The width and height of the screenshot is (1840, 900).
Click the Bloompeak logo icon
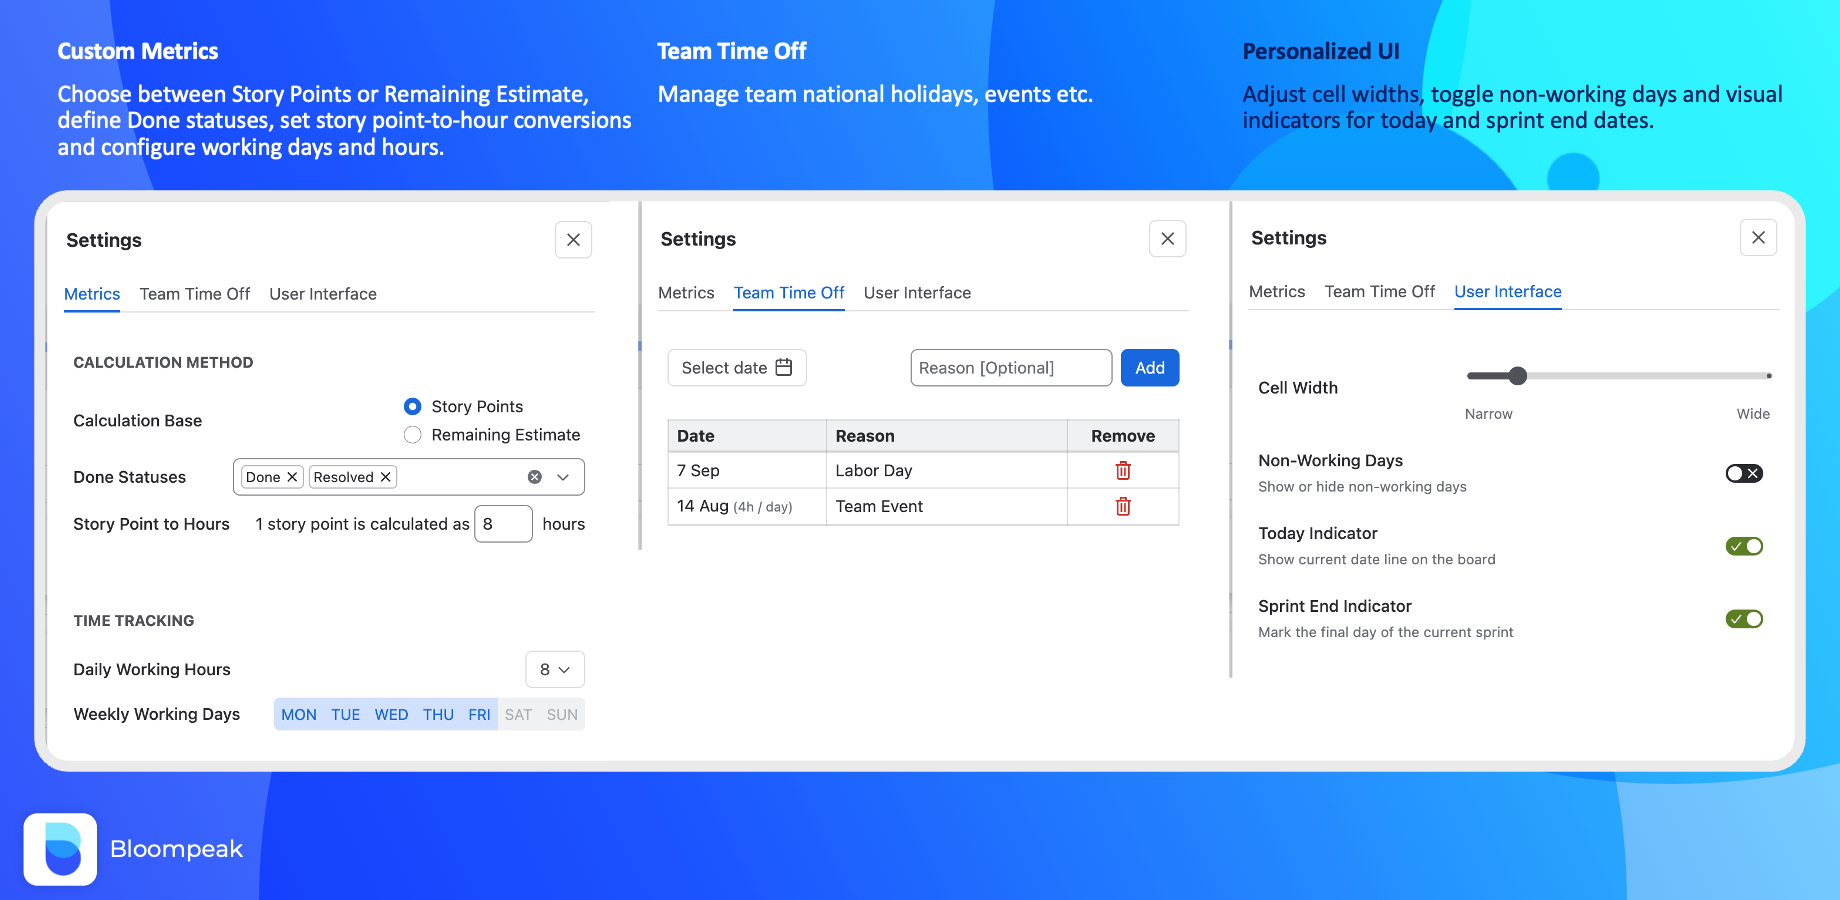60,849
